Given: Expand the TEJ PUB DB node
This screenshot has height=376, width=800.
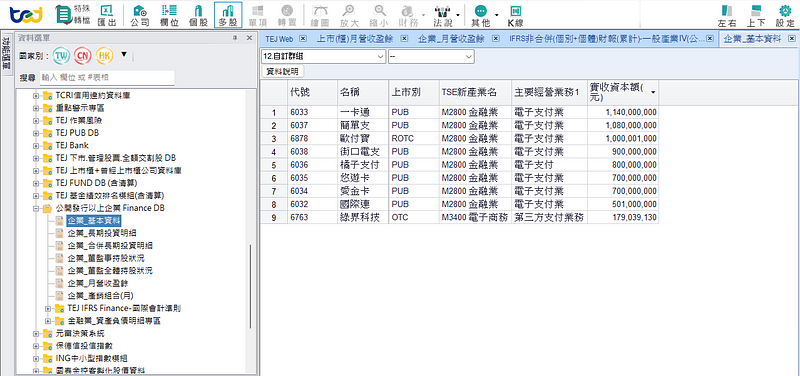Looking at the screenshot, I should point(36,133).
